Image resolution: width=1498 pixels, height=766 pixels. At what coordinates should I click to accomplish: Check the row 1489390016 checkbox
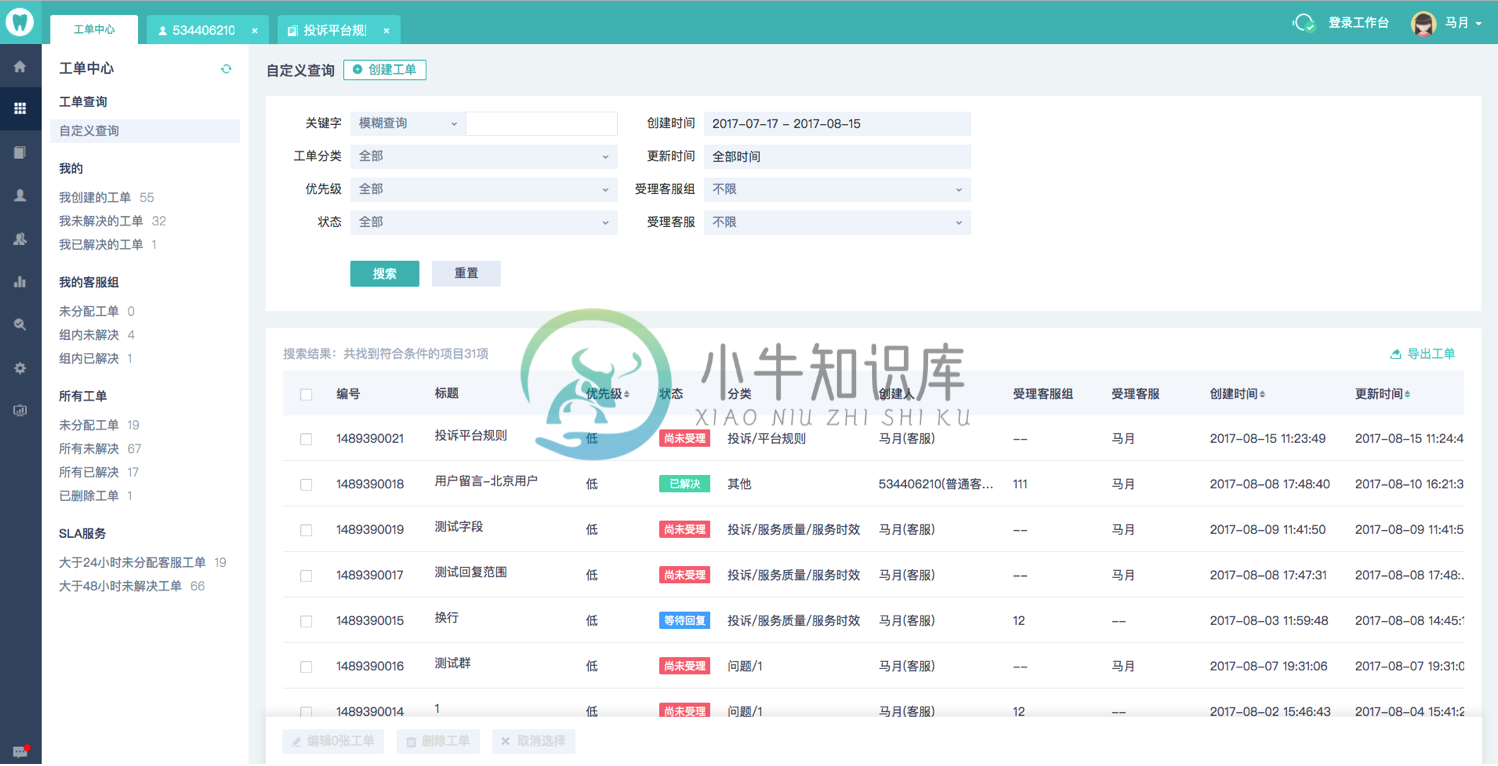[x=306, y=667]
